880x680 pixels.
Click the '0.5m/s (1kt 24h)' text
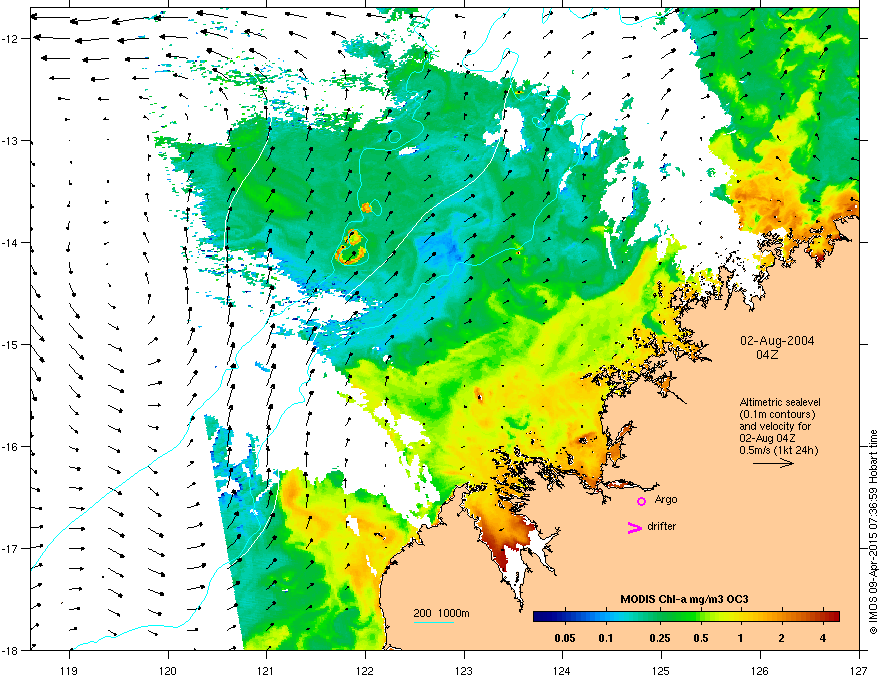[778, 450]
